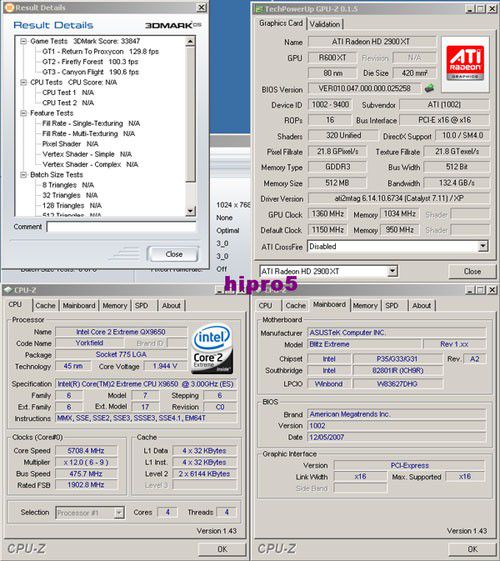Click the GPU Clock 1360 MHz value
The width and height of the screenshot is (500, 561).
[x=328, y=214]
